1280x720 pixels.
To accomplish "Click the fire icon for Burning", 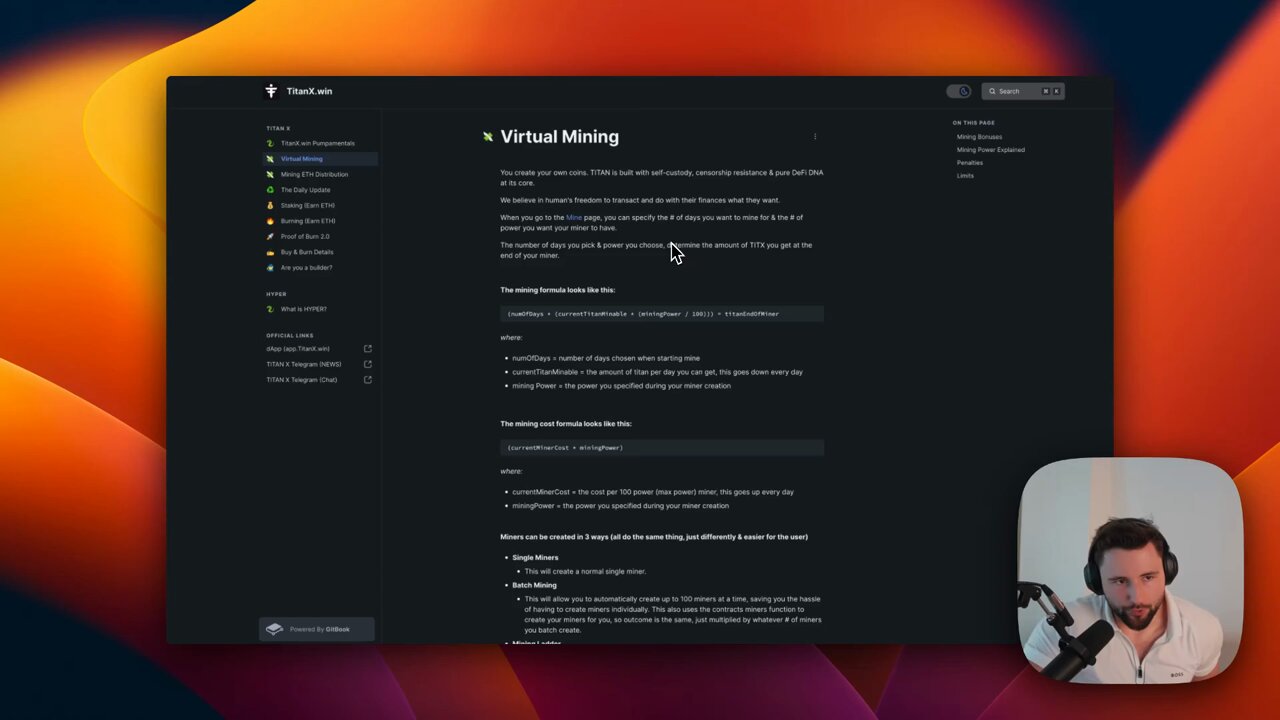I will 270,221.
